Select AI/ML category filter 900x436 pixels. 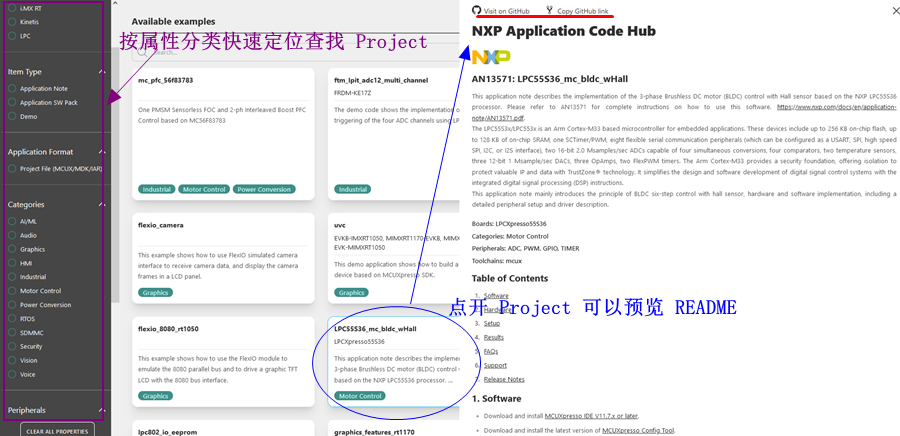pos(13,221)
